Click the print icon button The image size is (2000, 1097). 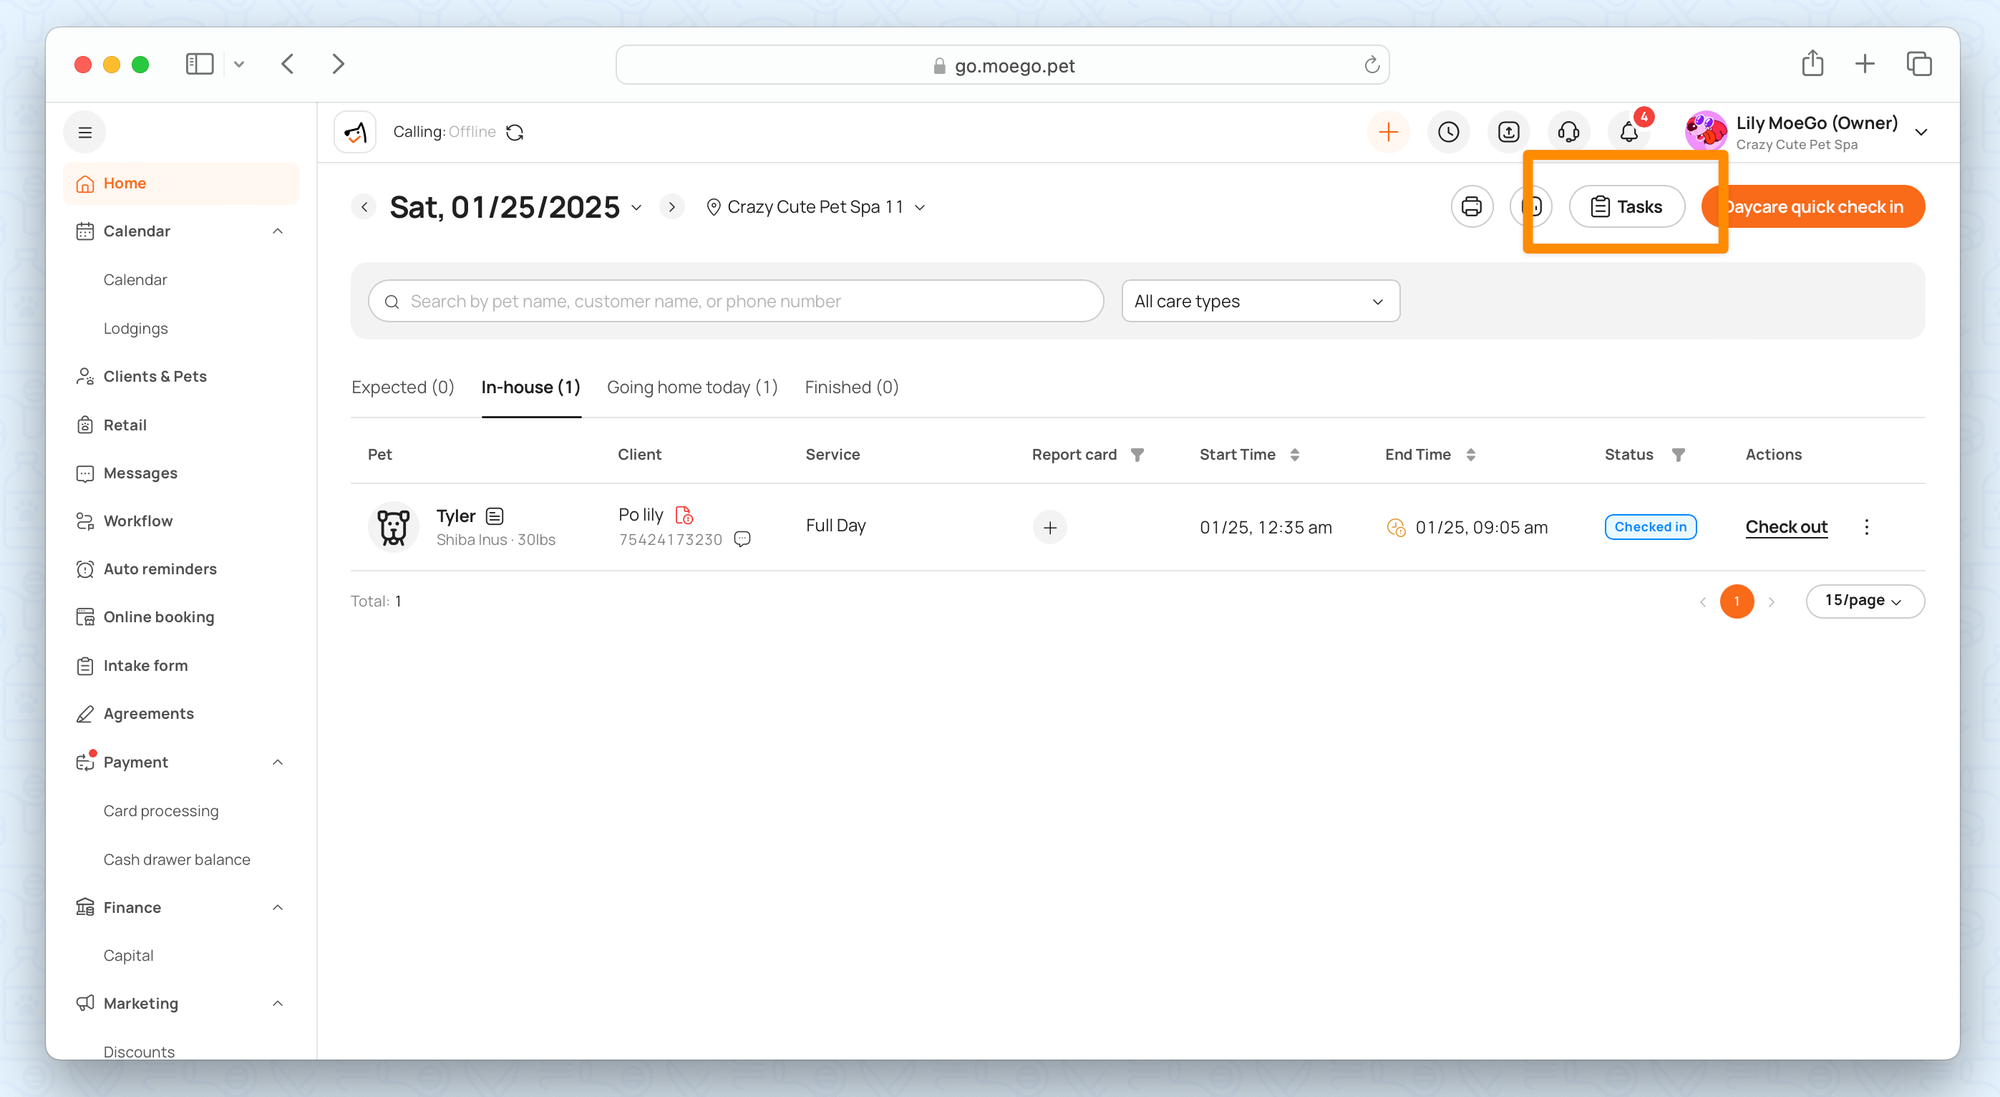click(x=1471, y=207)
